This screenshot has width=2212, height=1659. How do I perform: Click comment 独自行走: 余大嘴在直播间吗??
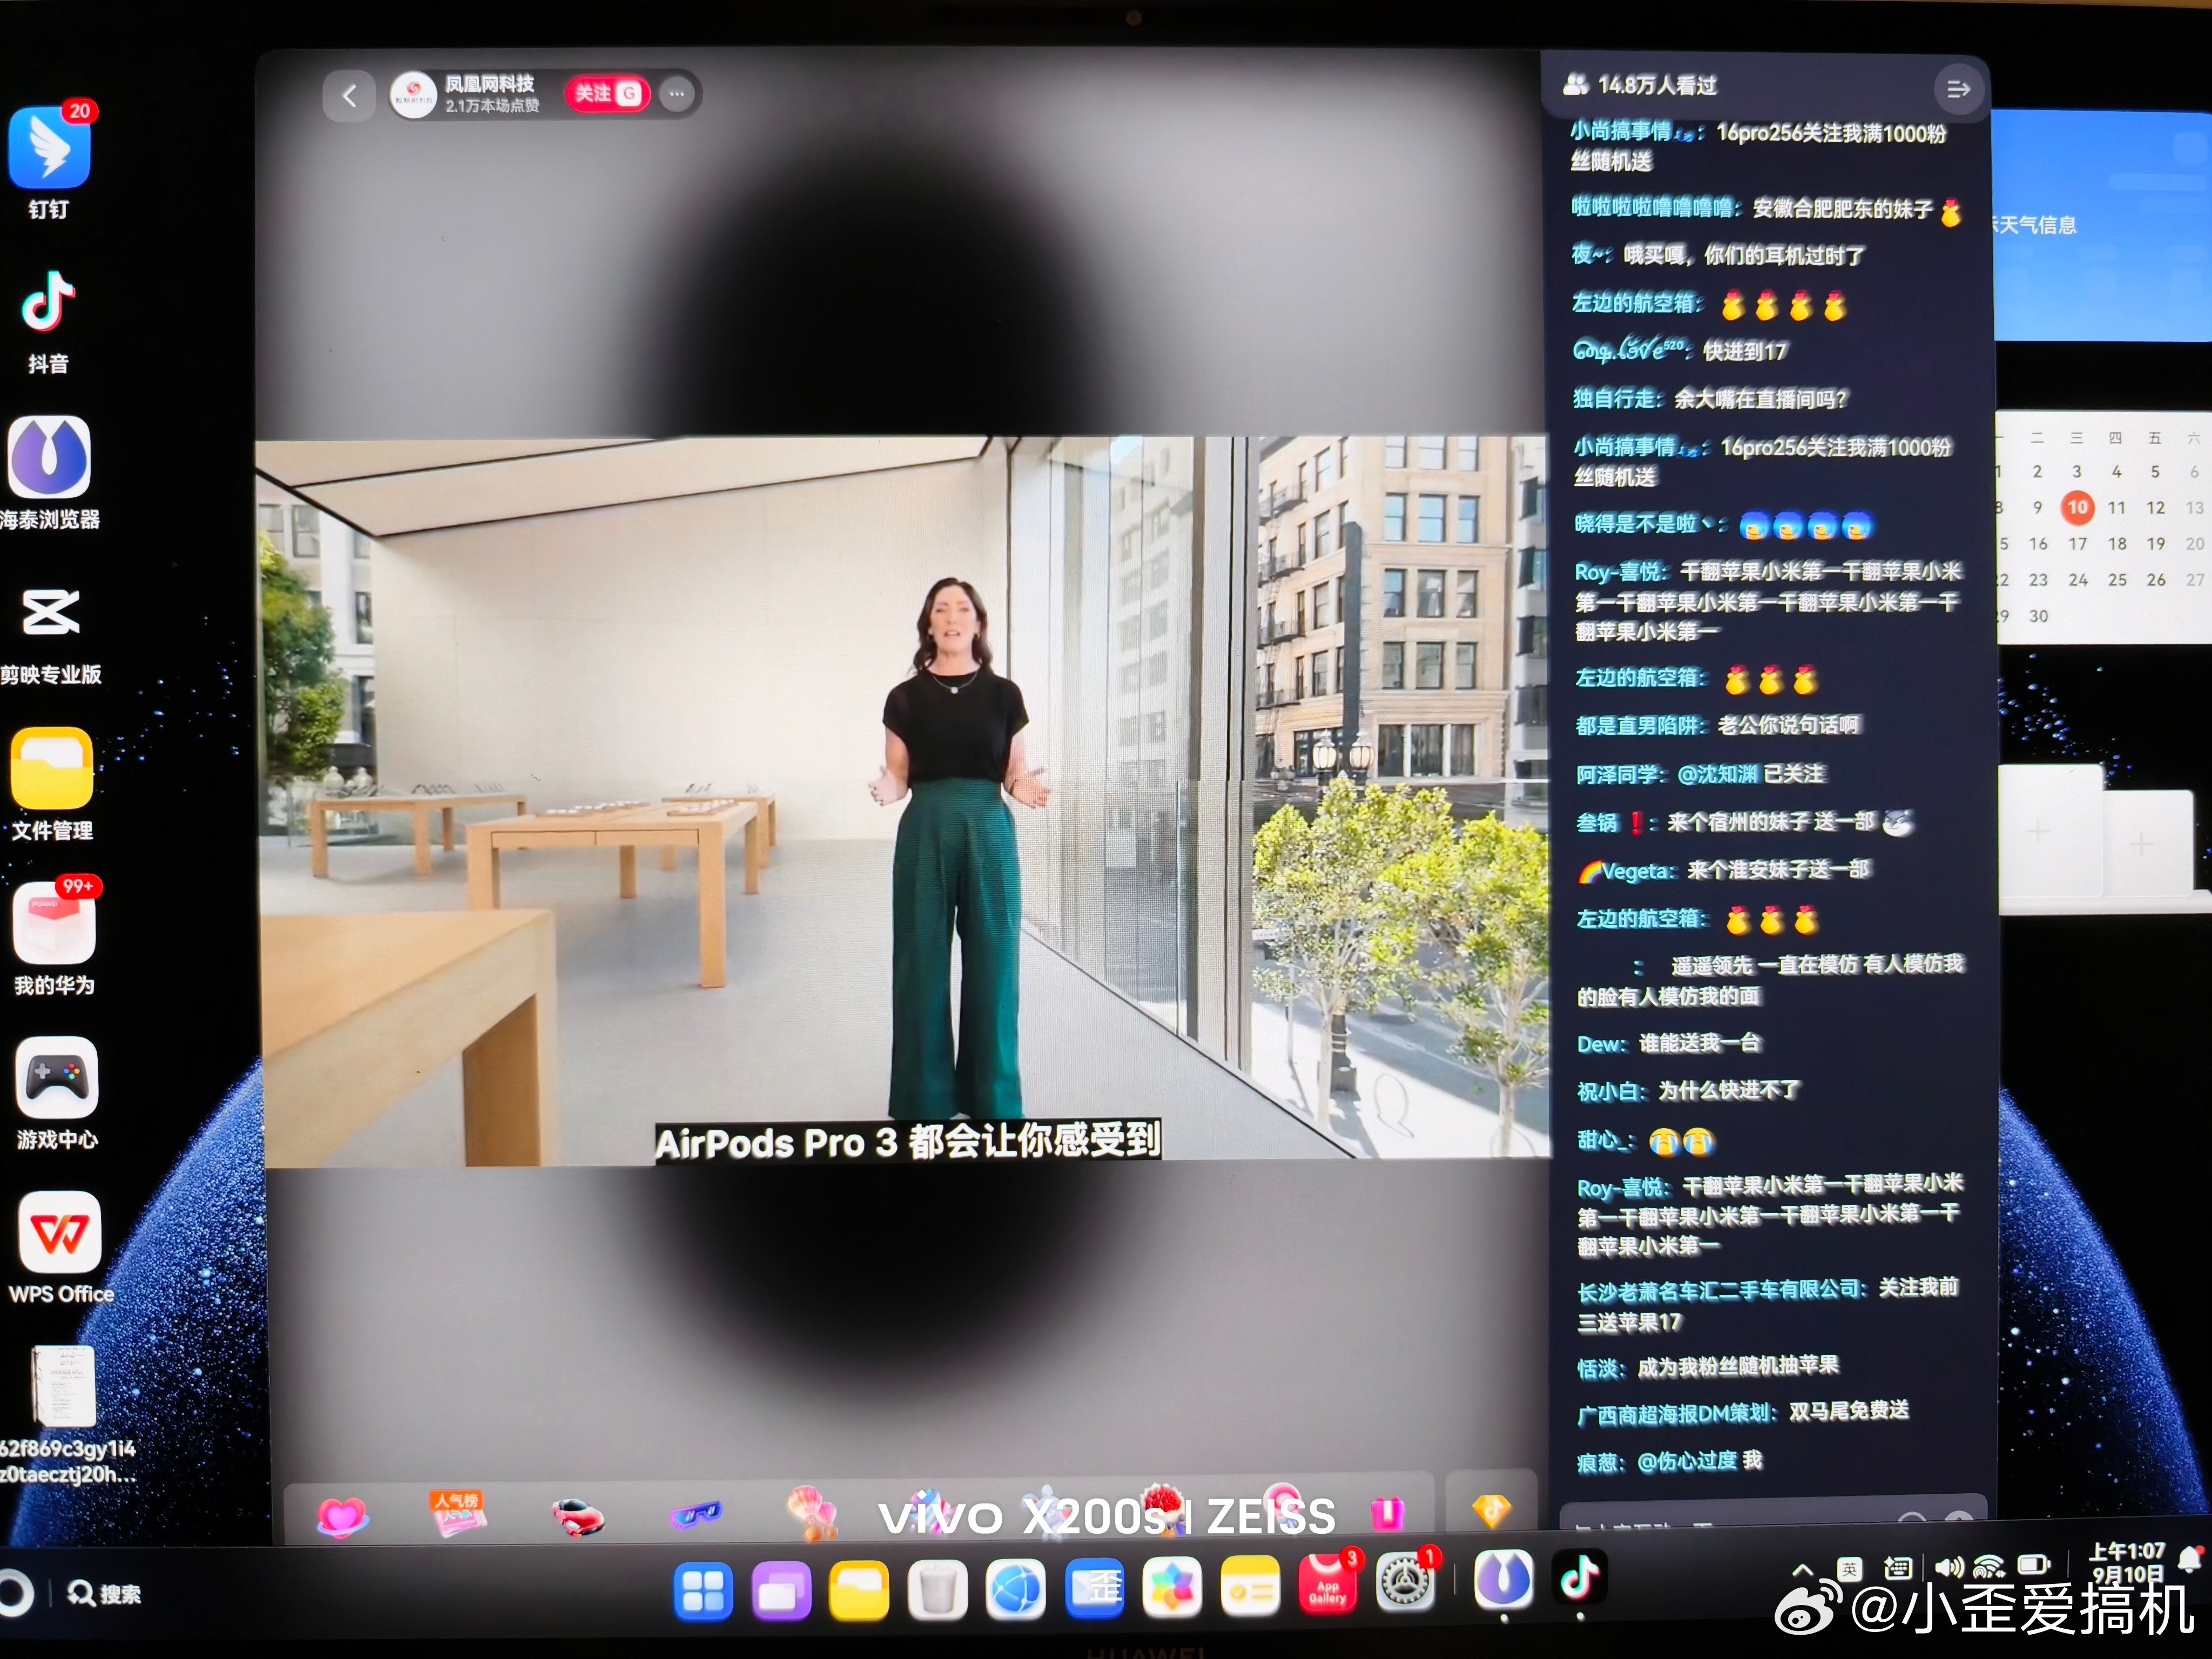(x=1711, y=399)
